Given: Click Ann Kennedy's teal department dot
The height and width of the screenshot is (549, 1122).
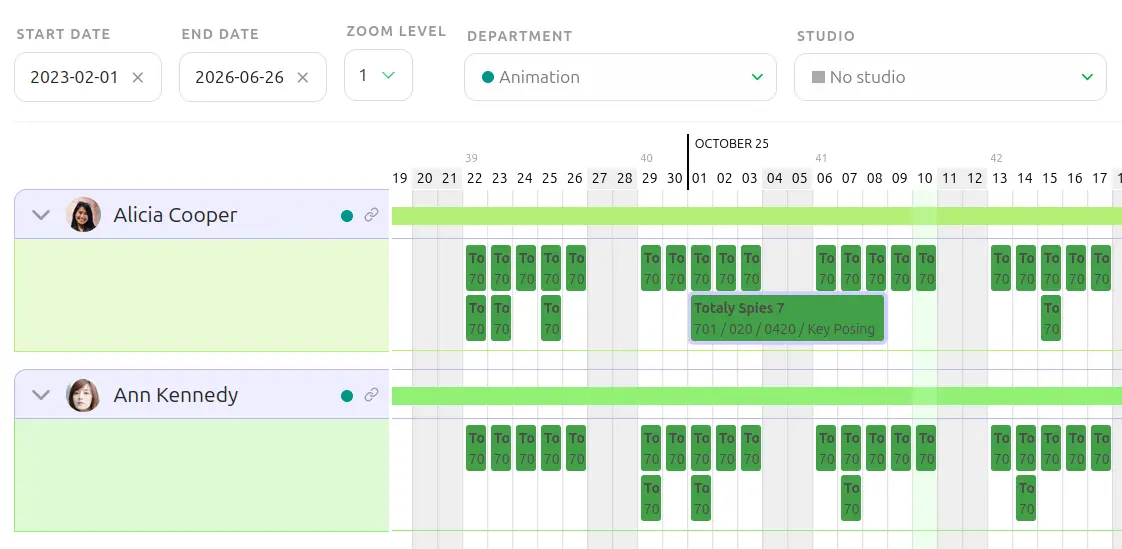Looking at the screenshot, I should pos(347,395).
